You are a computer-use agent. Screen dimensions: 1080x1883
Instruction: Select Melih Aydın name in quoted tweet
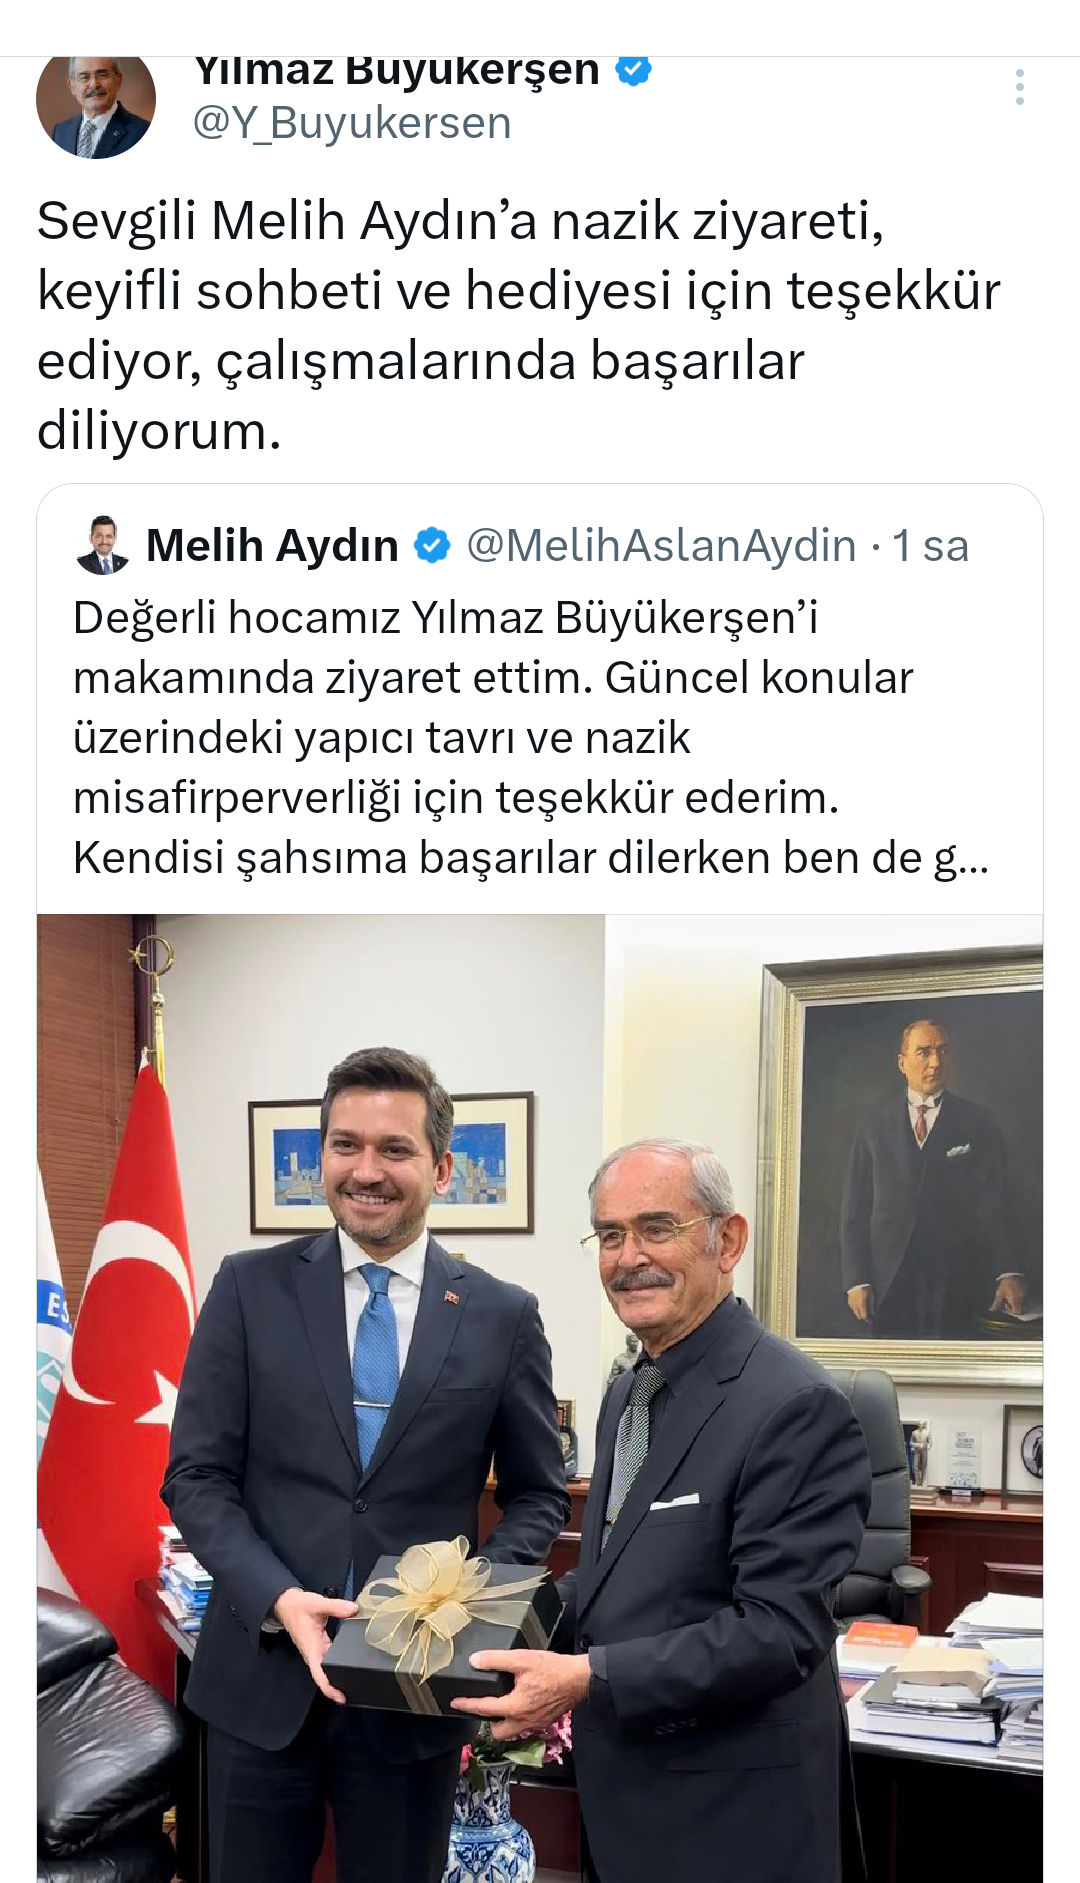click(x=272, y=546)
